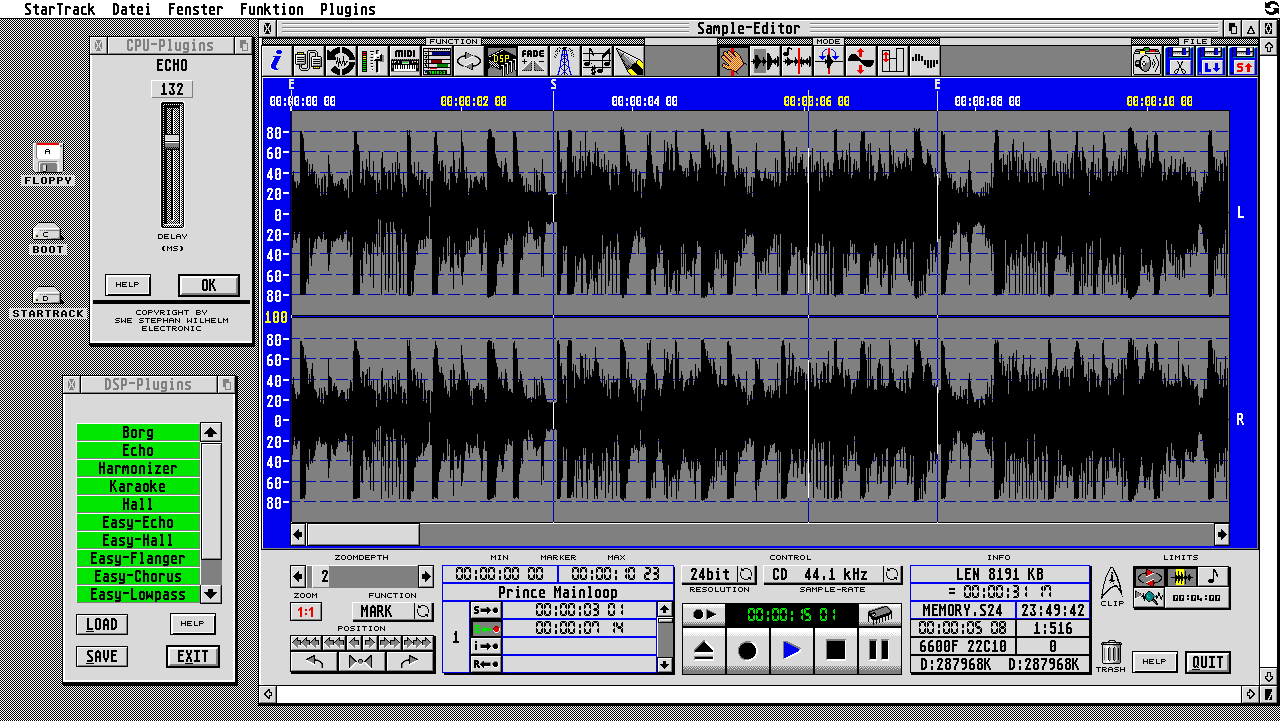Toggle the S marker start button

pos(486,610)
